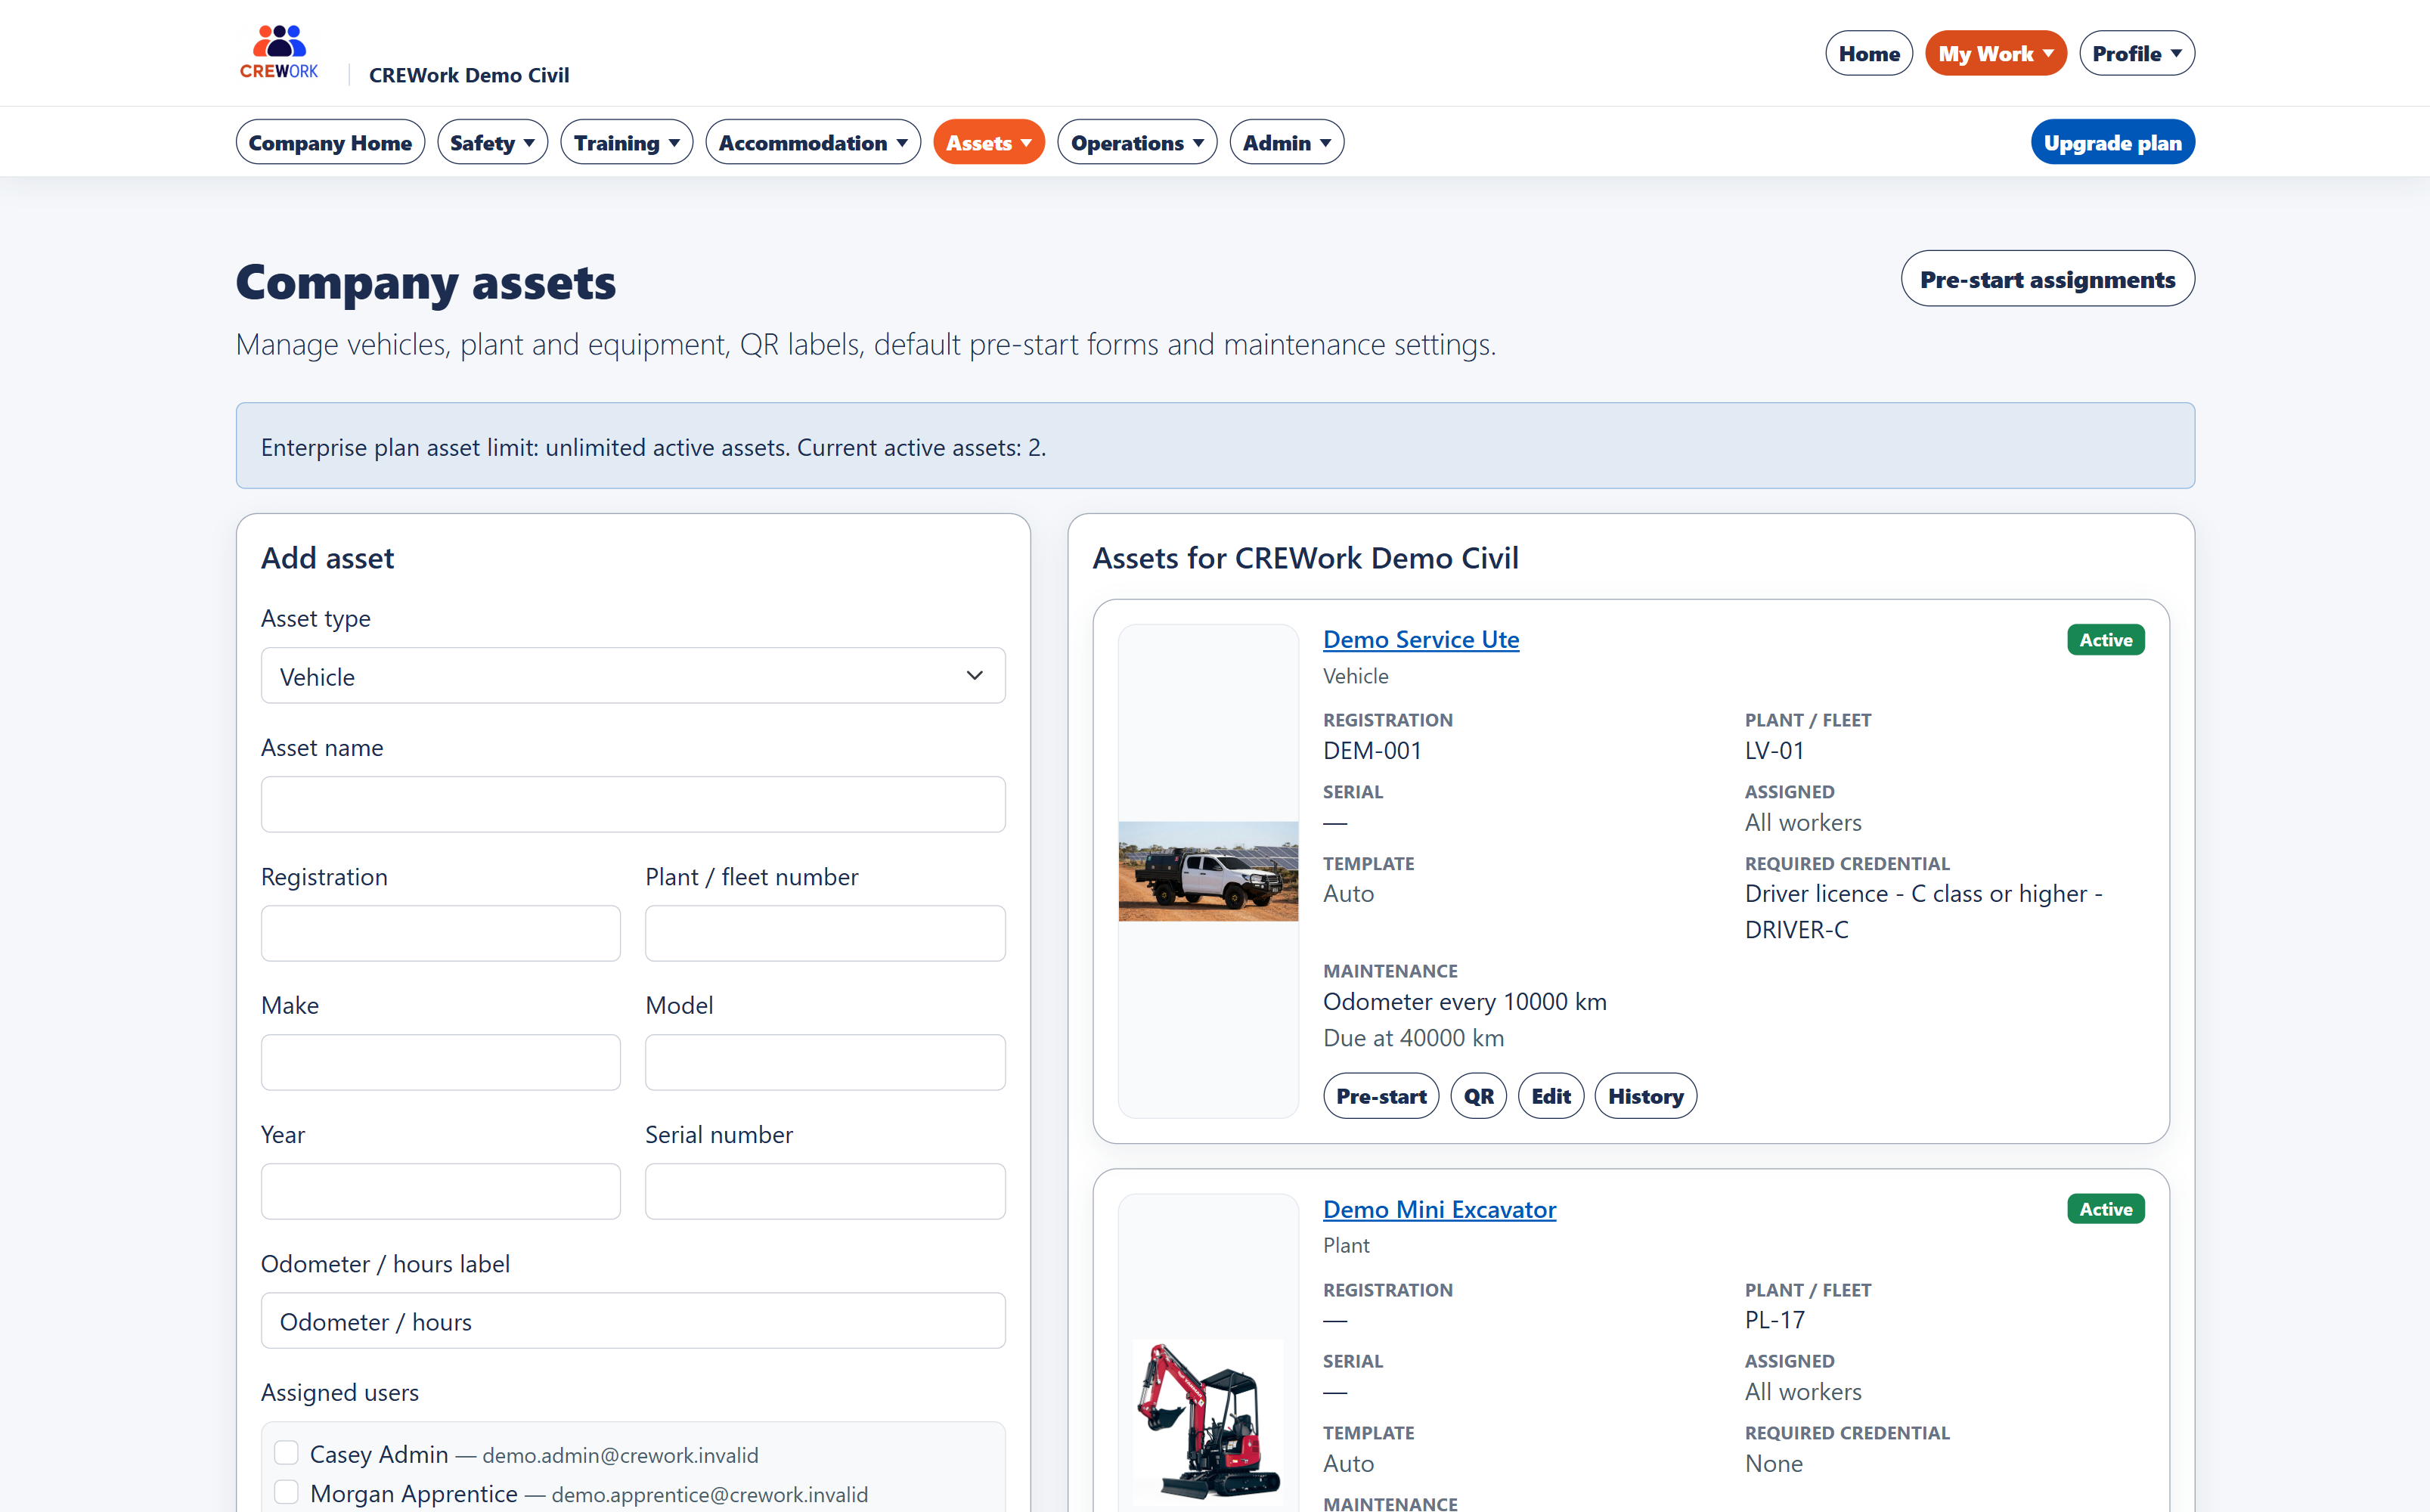The width and height of the screenshot is (2430, 1512).
Task: Focus the Make input field
Action: tap(441, 1063)
